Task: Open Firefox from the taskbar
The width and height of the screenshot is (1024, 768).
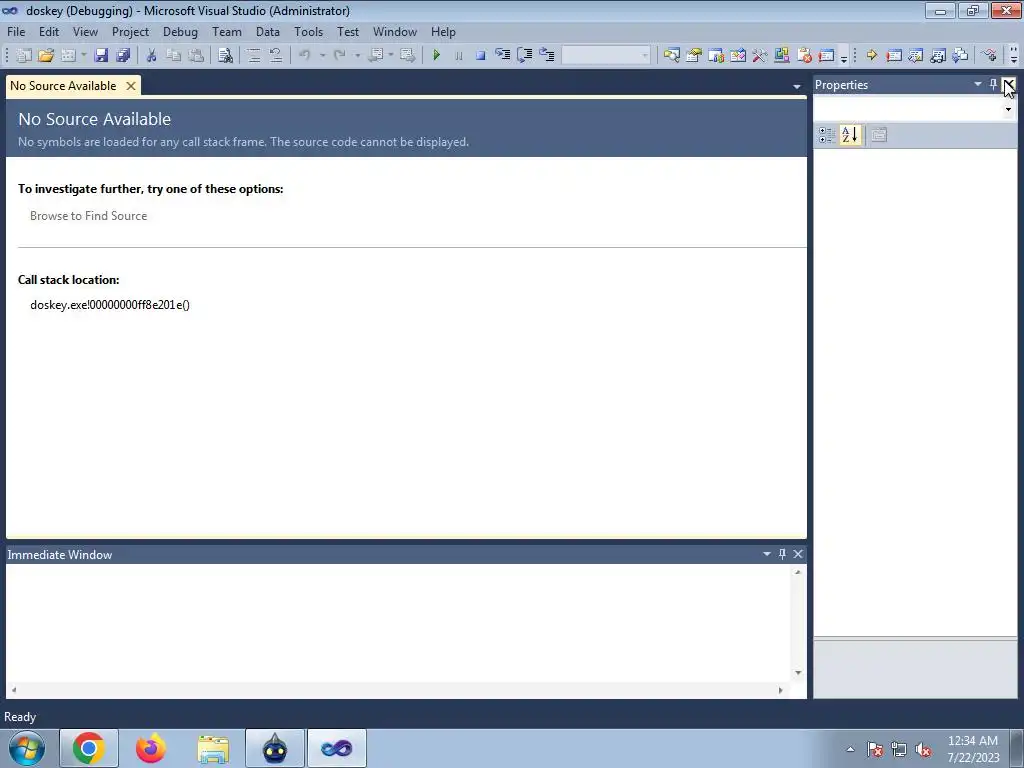Action: (151, 748)
